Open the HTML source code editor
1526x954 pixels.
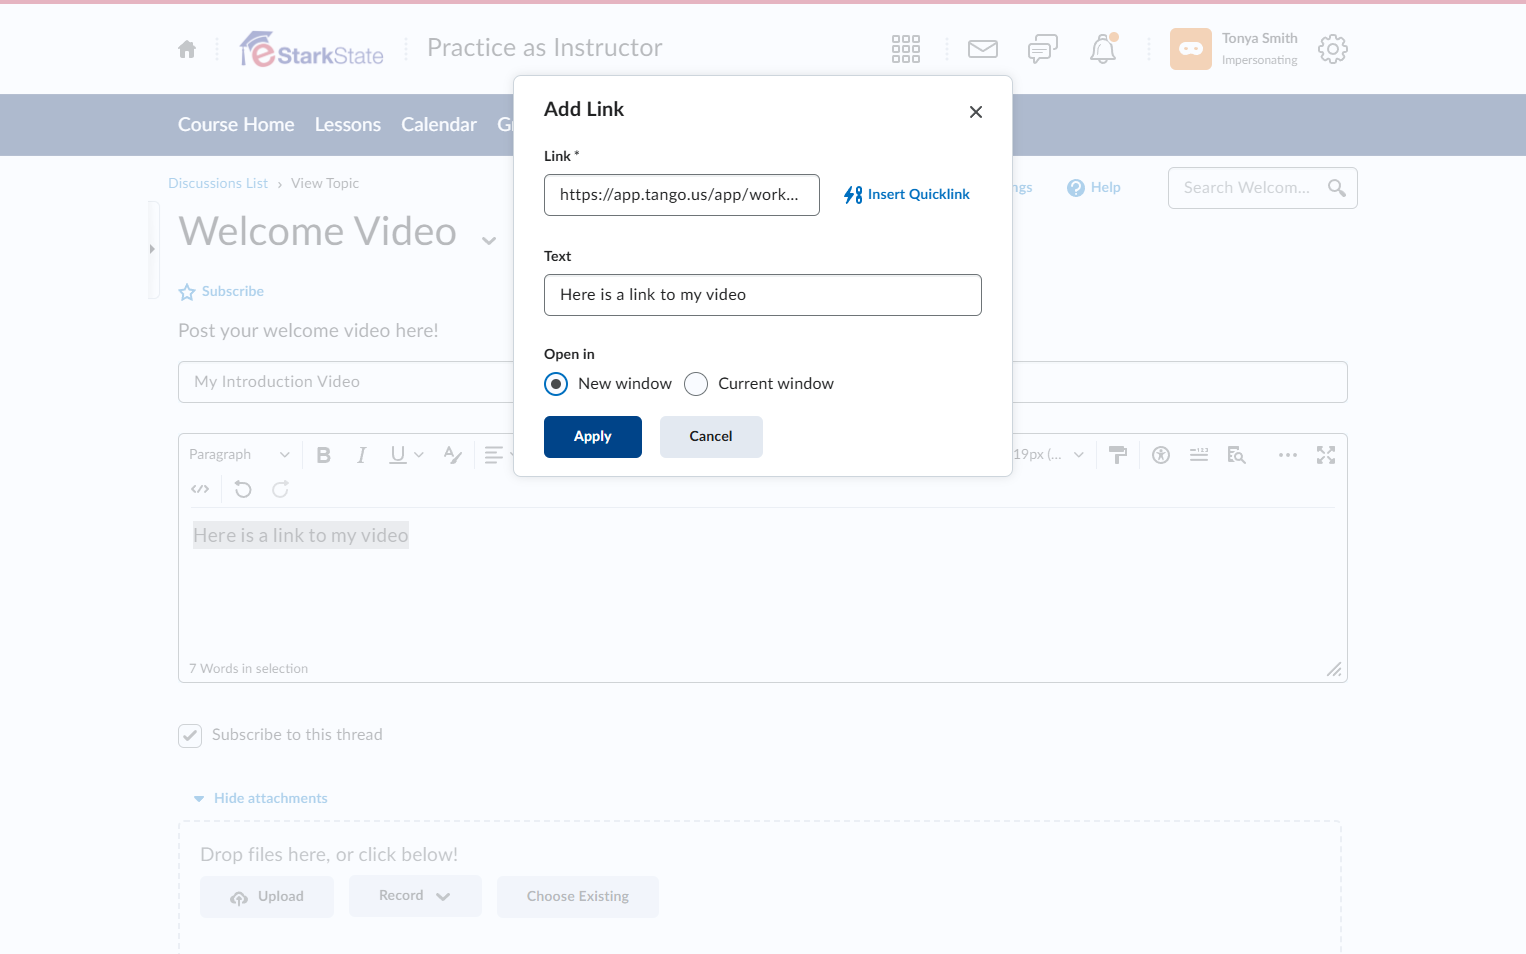tap(200, 489)
